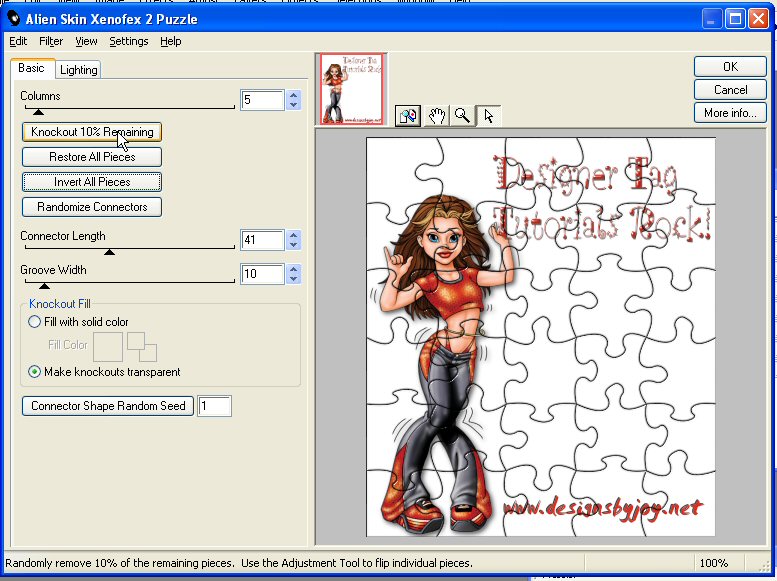Select the Zoom magnifier tool
Viewport: 777px width, 581px height.
pyautogui.click(x=462, y=116)
